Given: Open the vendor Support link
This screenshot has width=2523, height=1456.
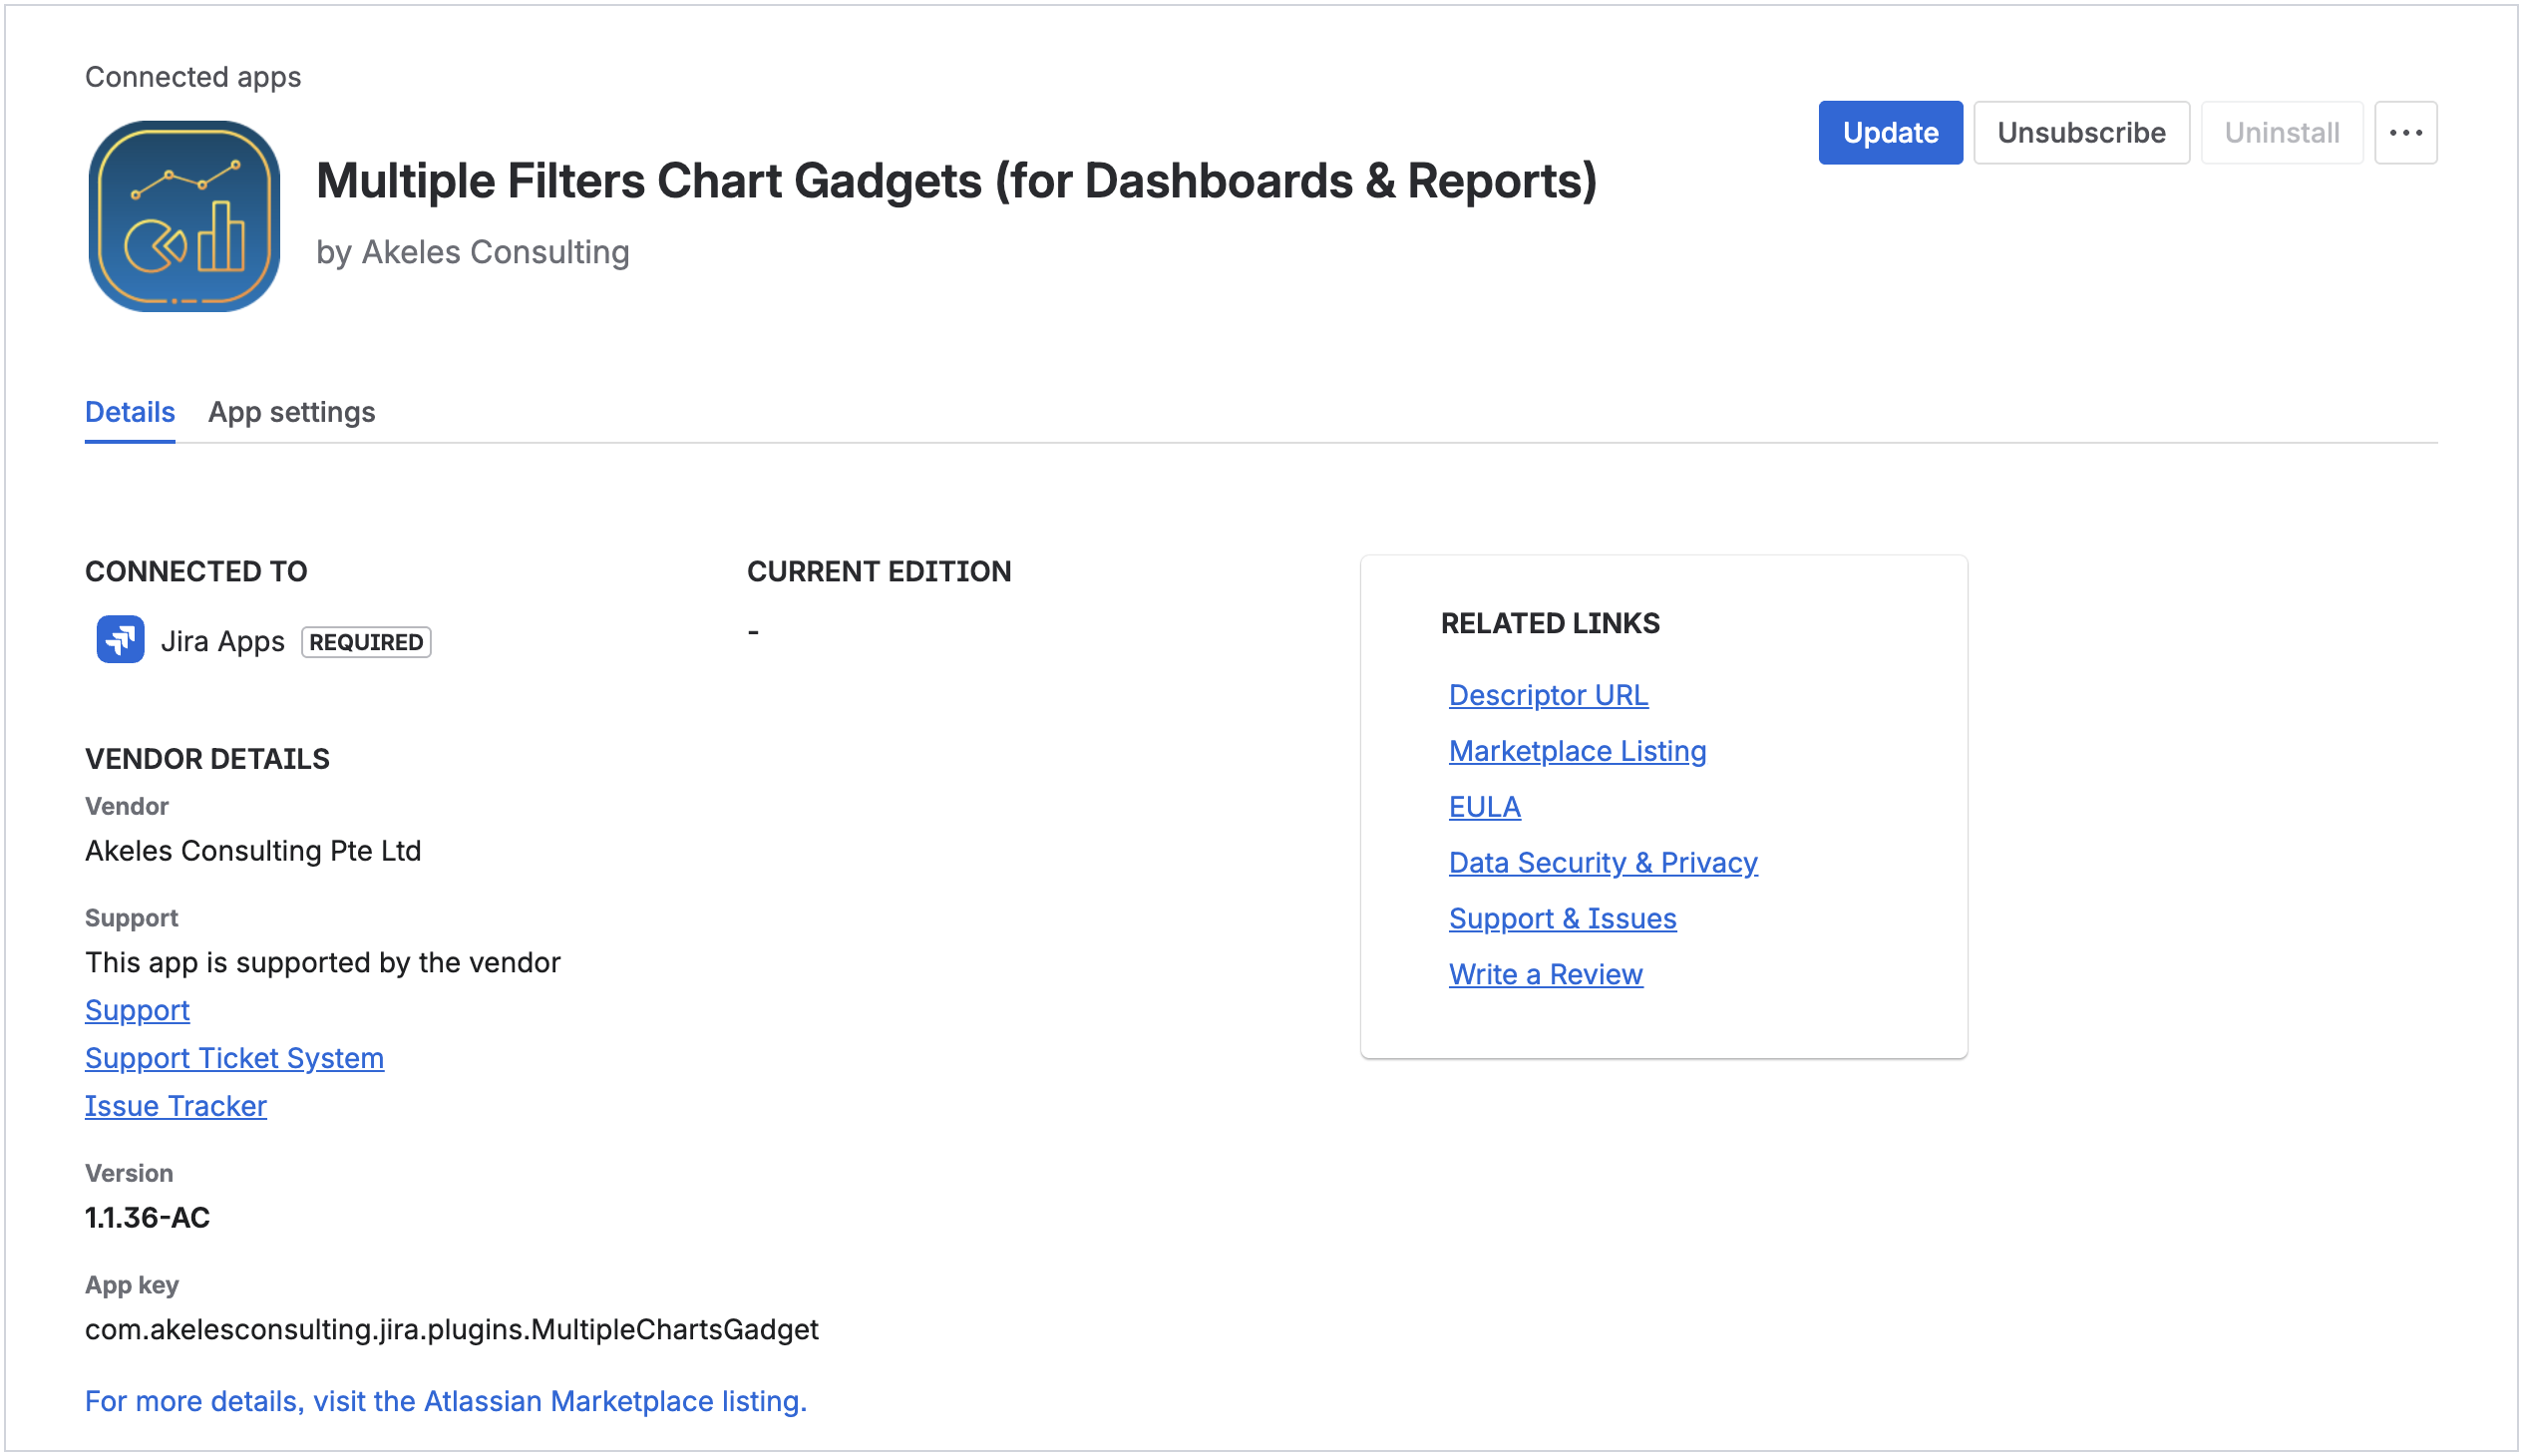Looking at the screenshot, I should (x=137, y=1011).
